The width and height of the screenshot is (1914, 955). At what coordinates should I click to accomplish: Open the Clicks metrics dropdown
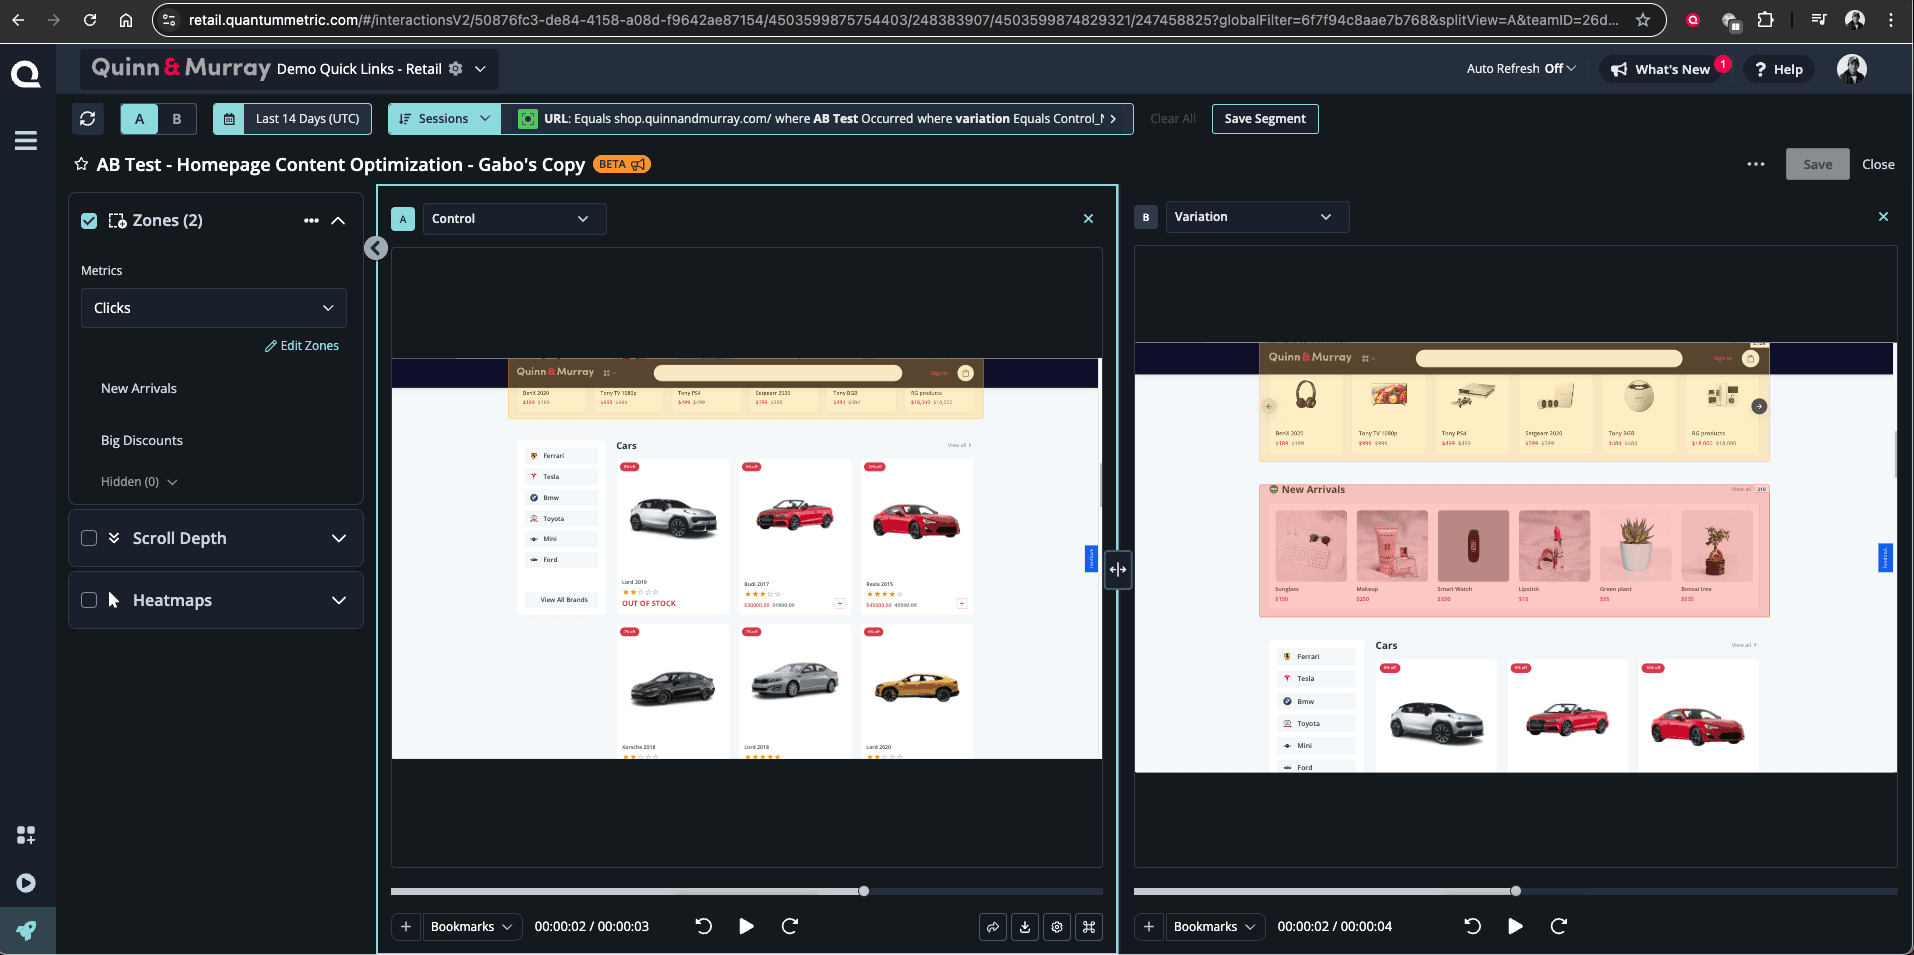[214, 308]
